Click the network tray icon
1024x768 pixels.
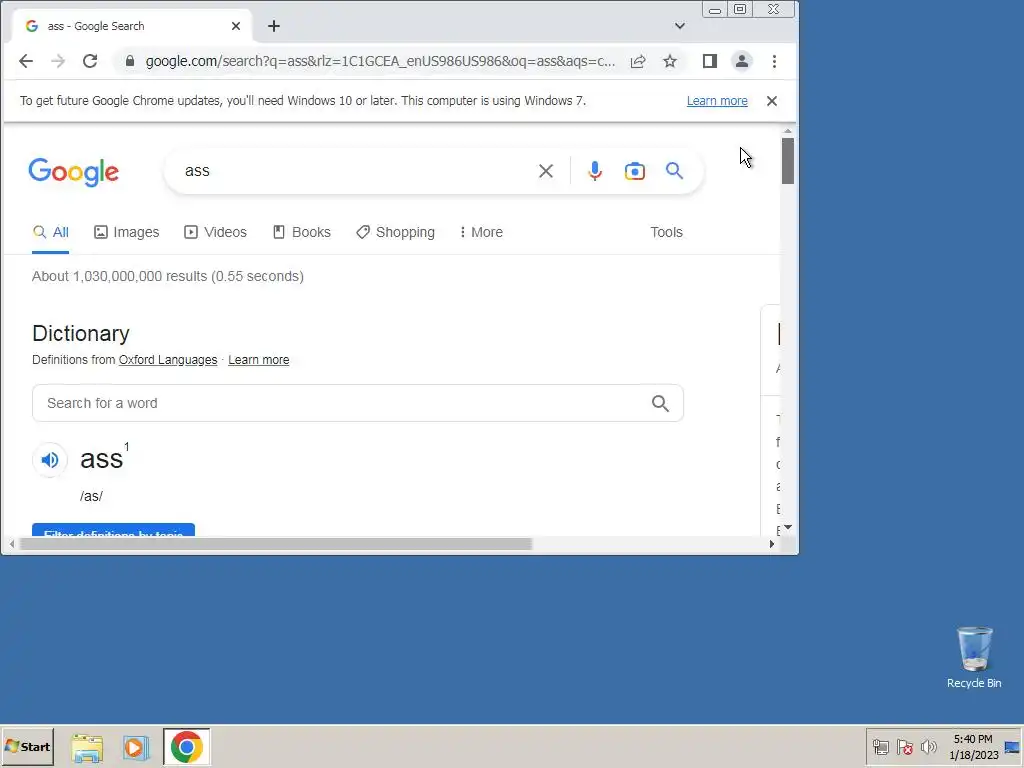(x=881, y=747)
